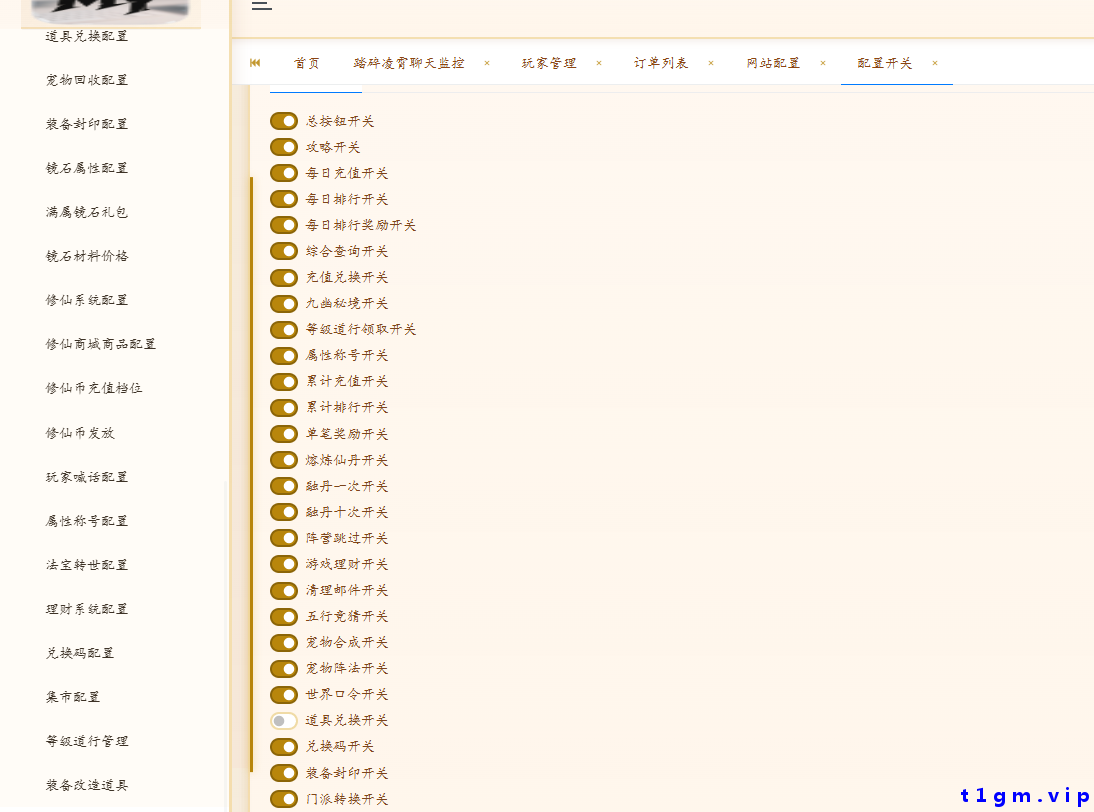Close the 踏碎凌霄聊天监控 tab
The width and height of the screenshot is (1094, 812).
[x=487, y=62]
